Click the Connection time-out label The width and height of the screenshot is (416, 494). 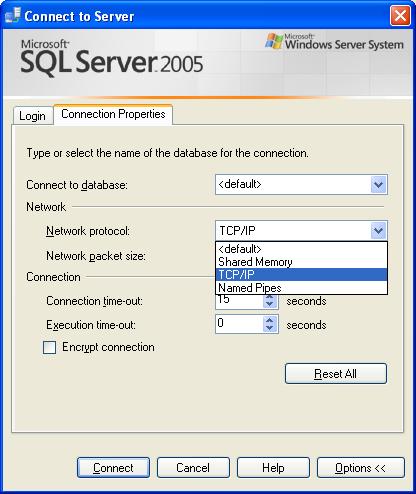[94, 301]
